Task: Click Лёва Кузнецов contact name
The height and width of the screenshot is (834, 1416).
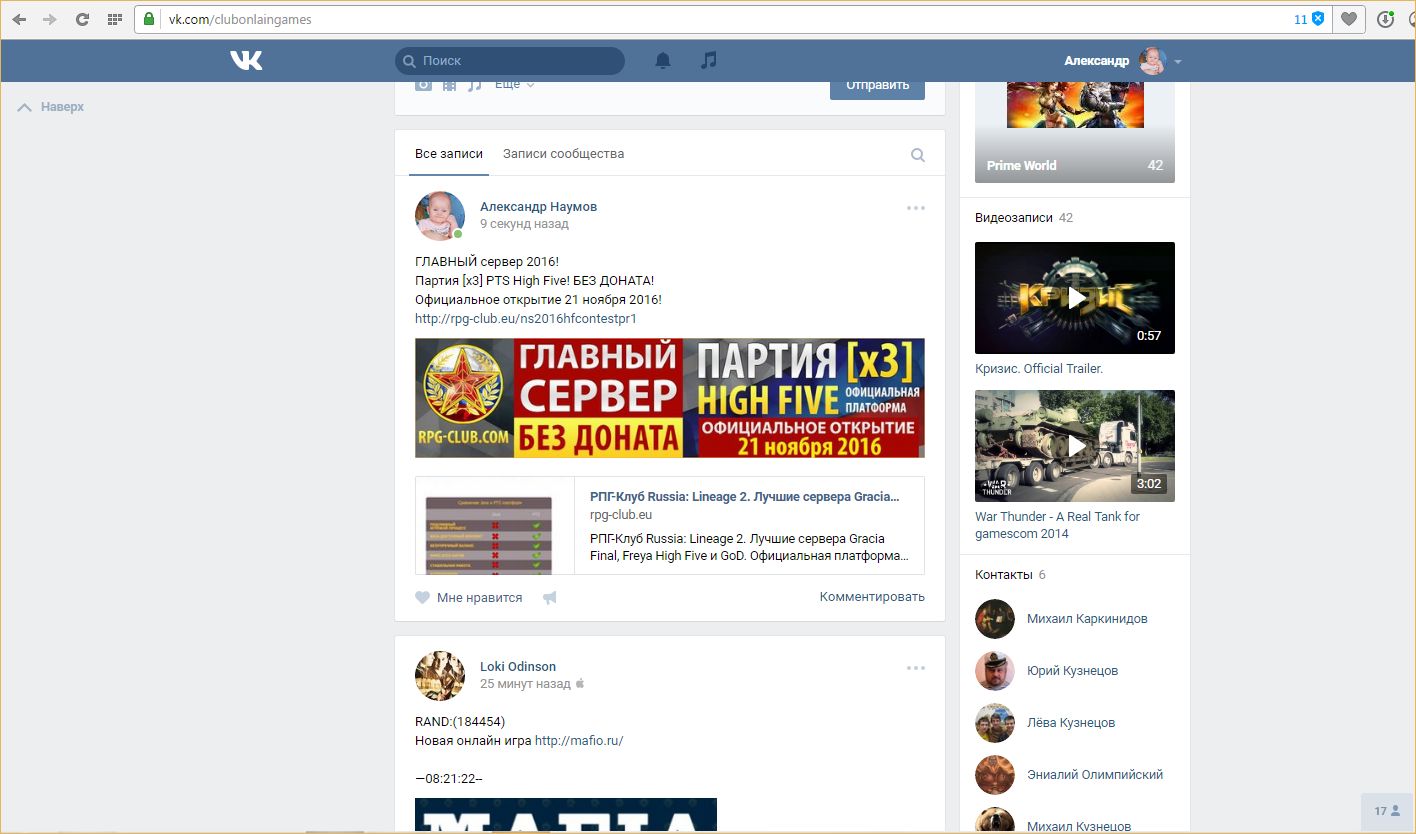Action: point(1071,723)
